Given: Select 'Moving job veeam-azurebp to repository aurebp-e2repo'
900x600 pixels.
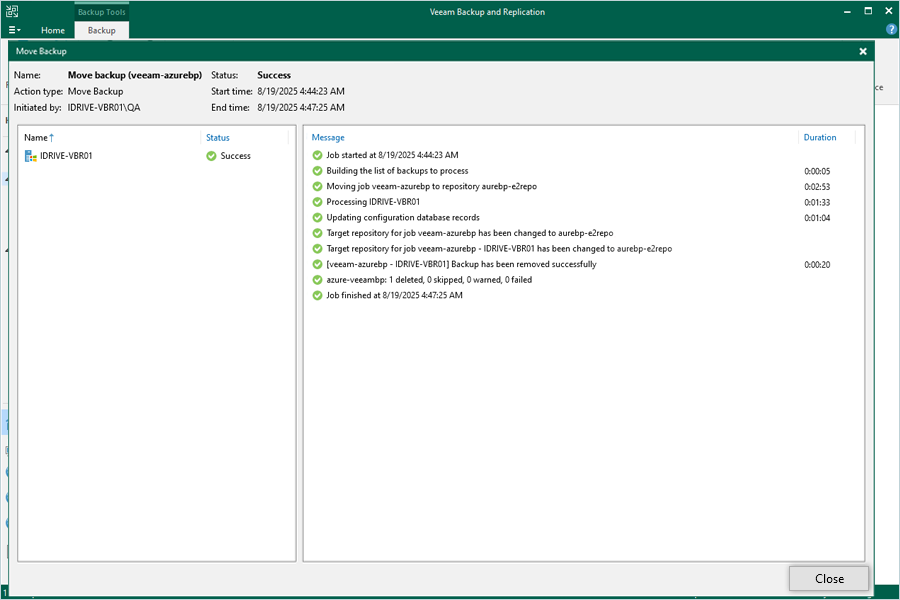Looking at the screenshot, I should pos(432,186).
